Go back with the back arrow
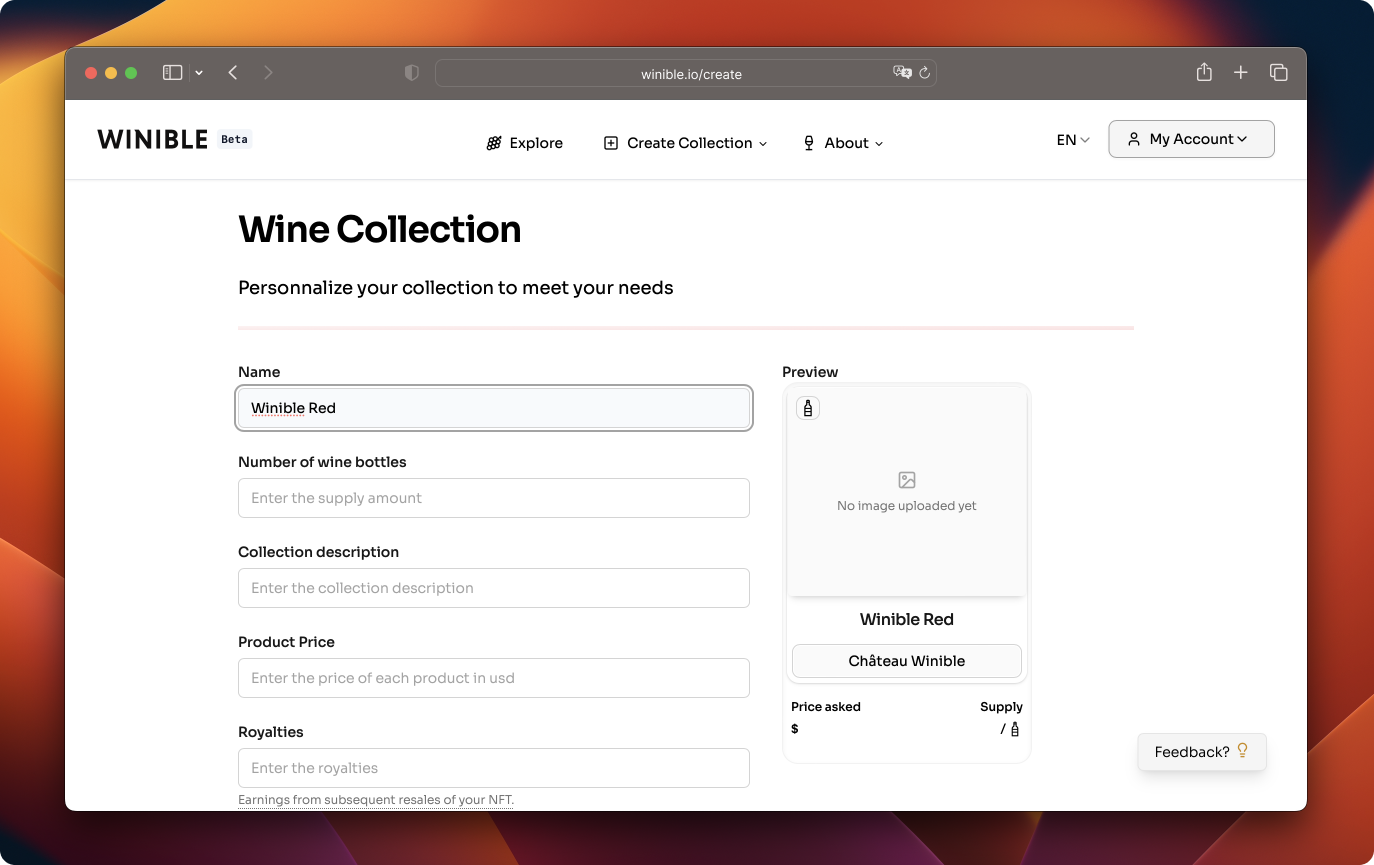Screen dimensions: 1374x865 point(233,73)
